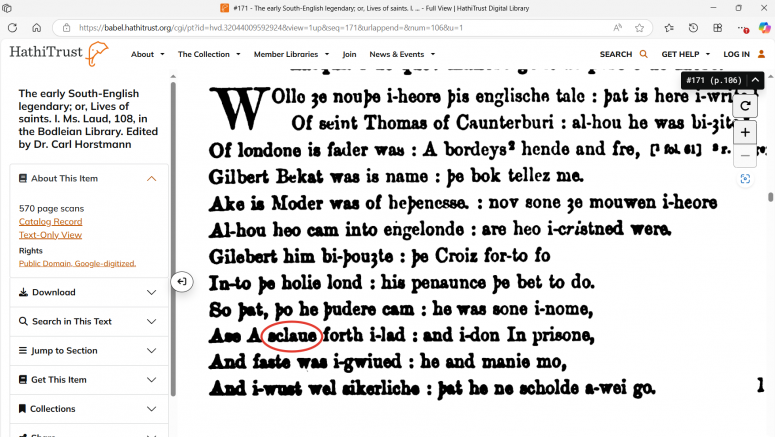The height and width of the screenshot is (437, 775).
Task: Zoom in on the page scan
Action: click(745, 132)
